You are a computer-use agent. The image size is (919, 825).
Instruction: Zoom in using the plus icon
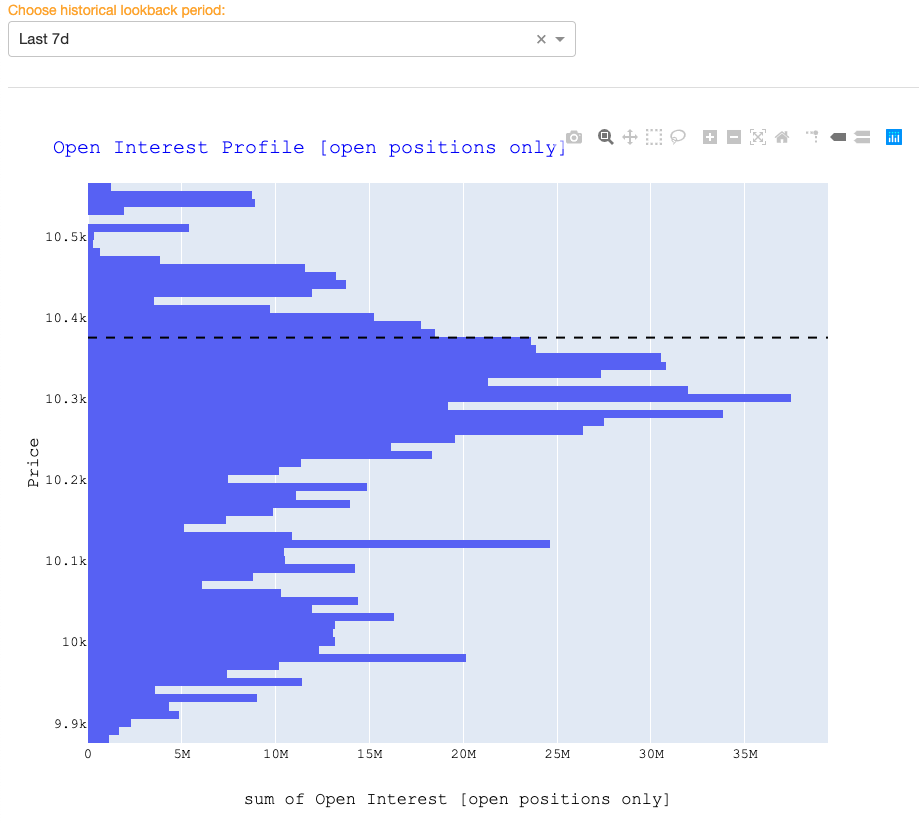710,136
